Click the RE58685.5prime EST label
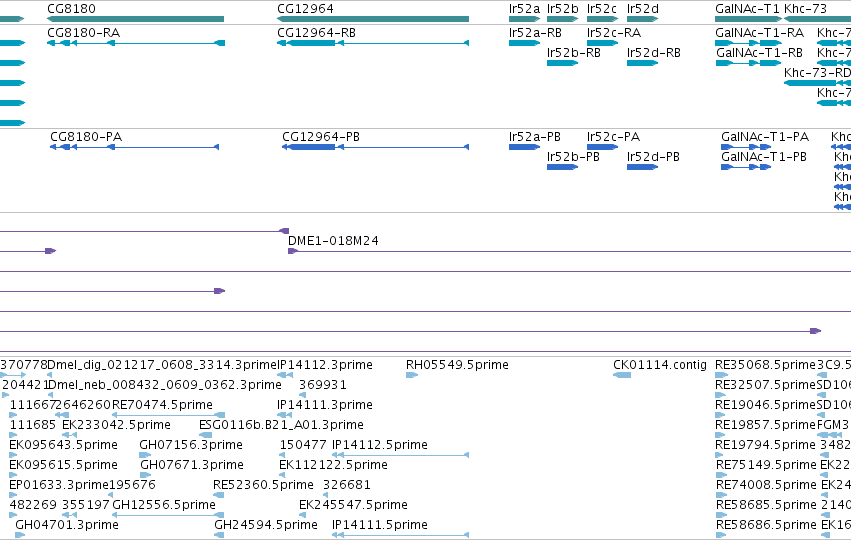Screen dimensions: 851x540 tap(766, 505)
